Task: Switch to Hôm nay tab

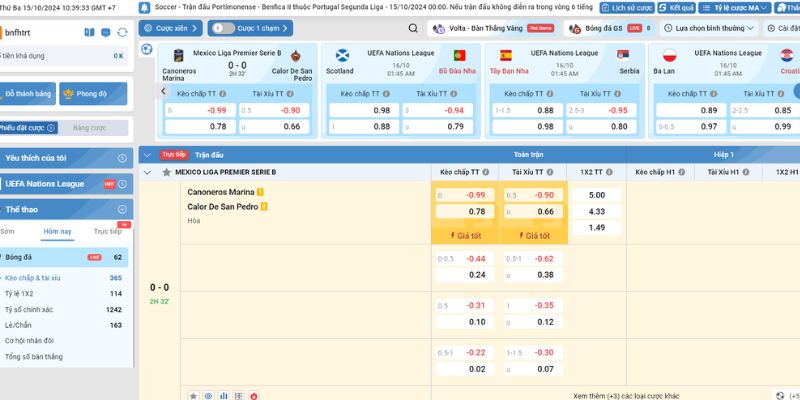Action: pos(57,231)
